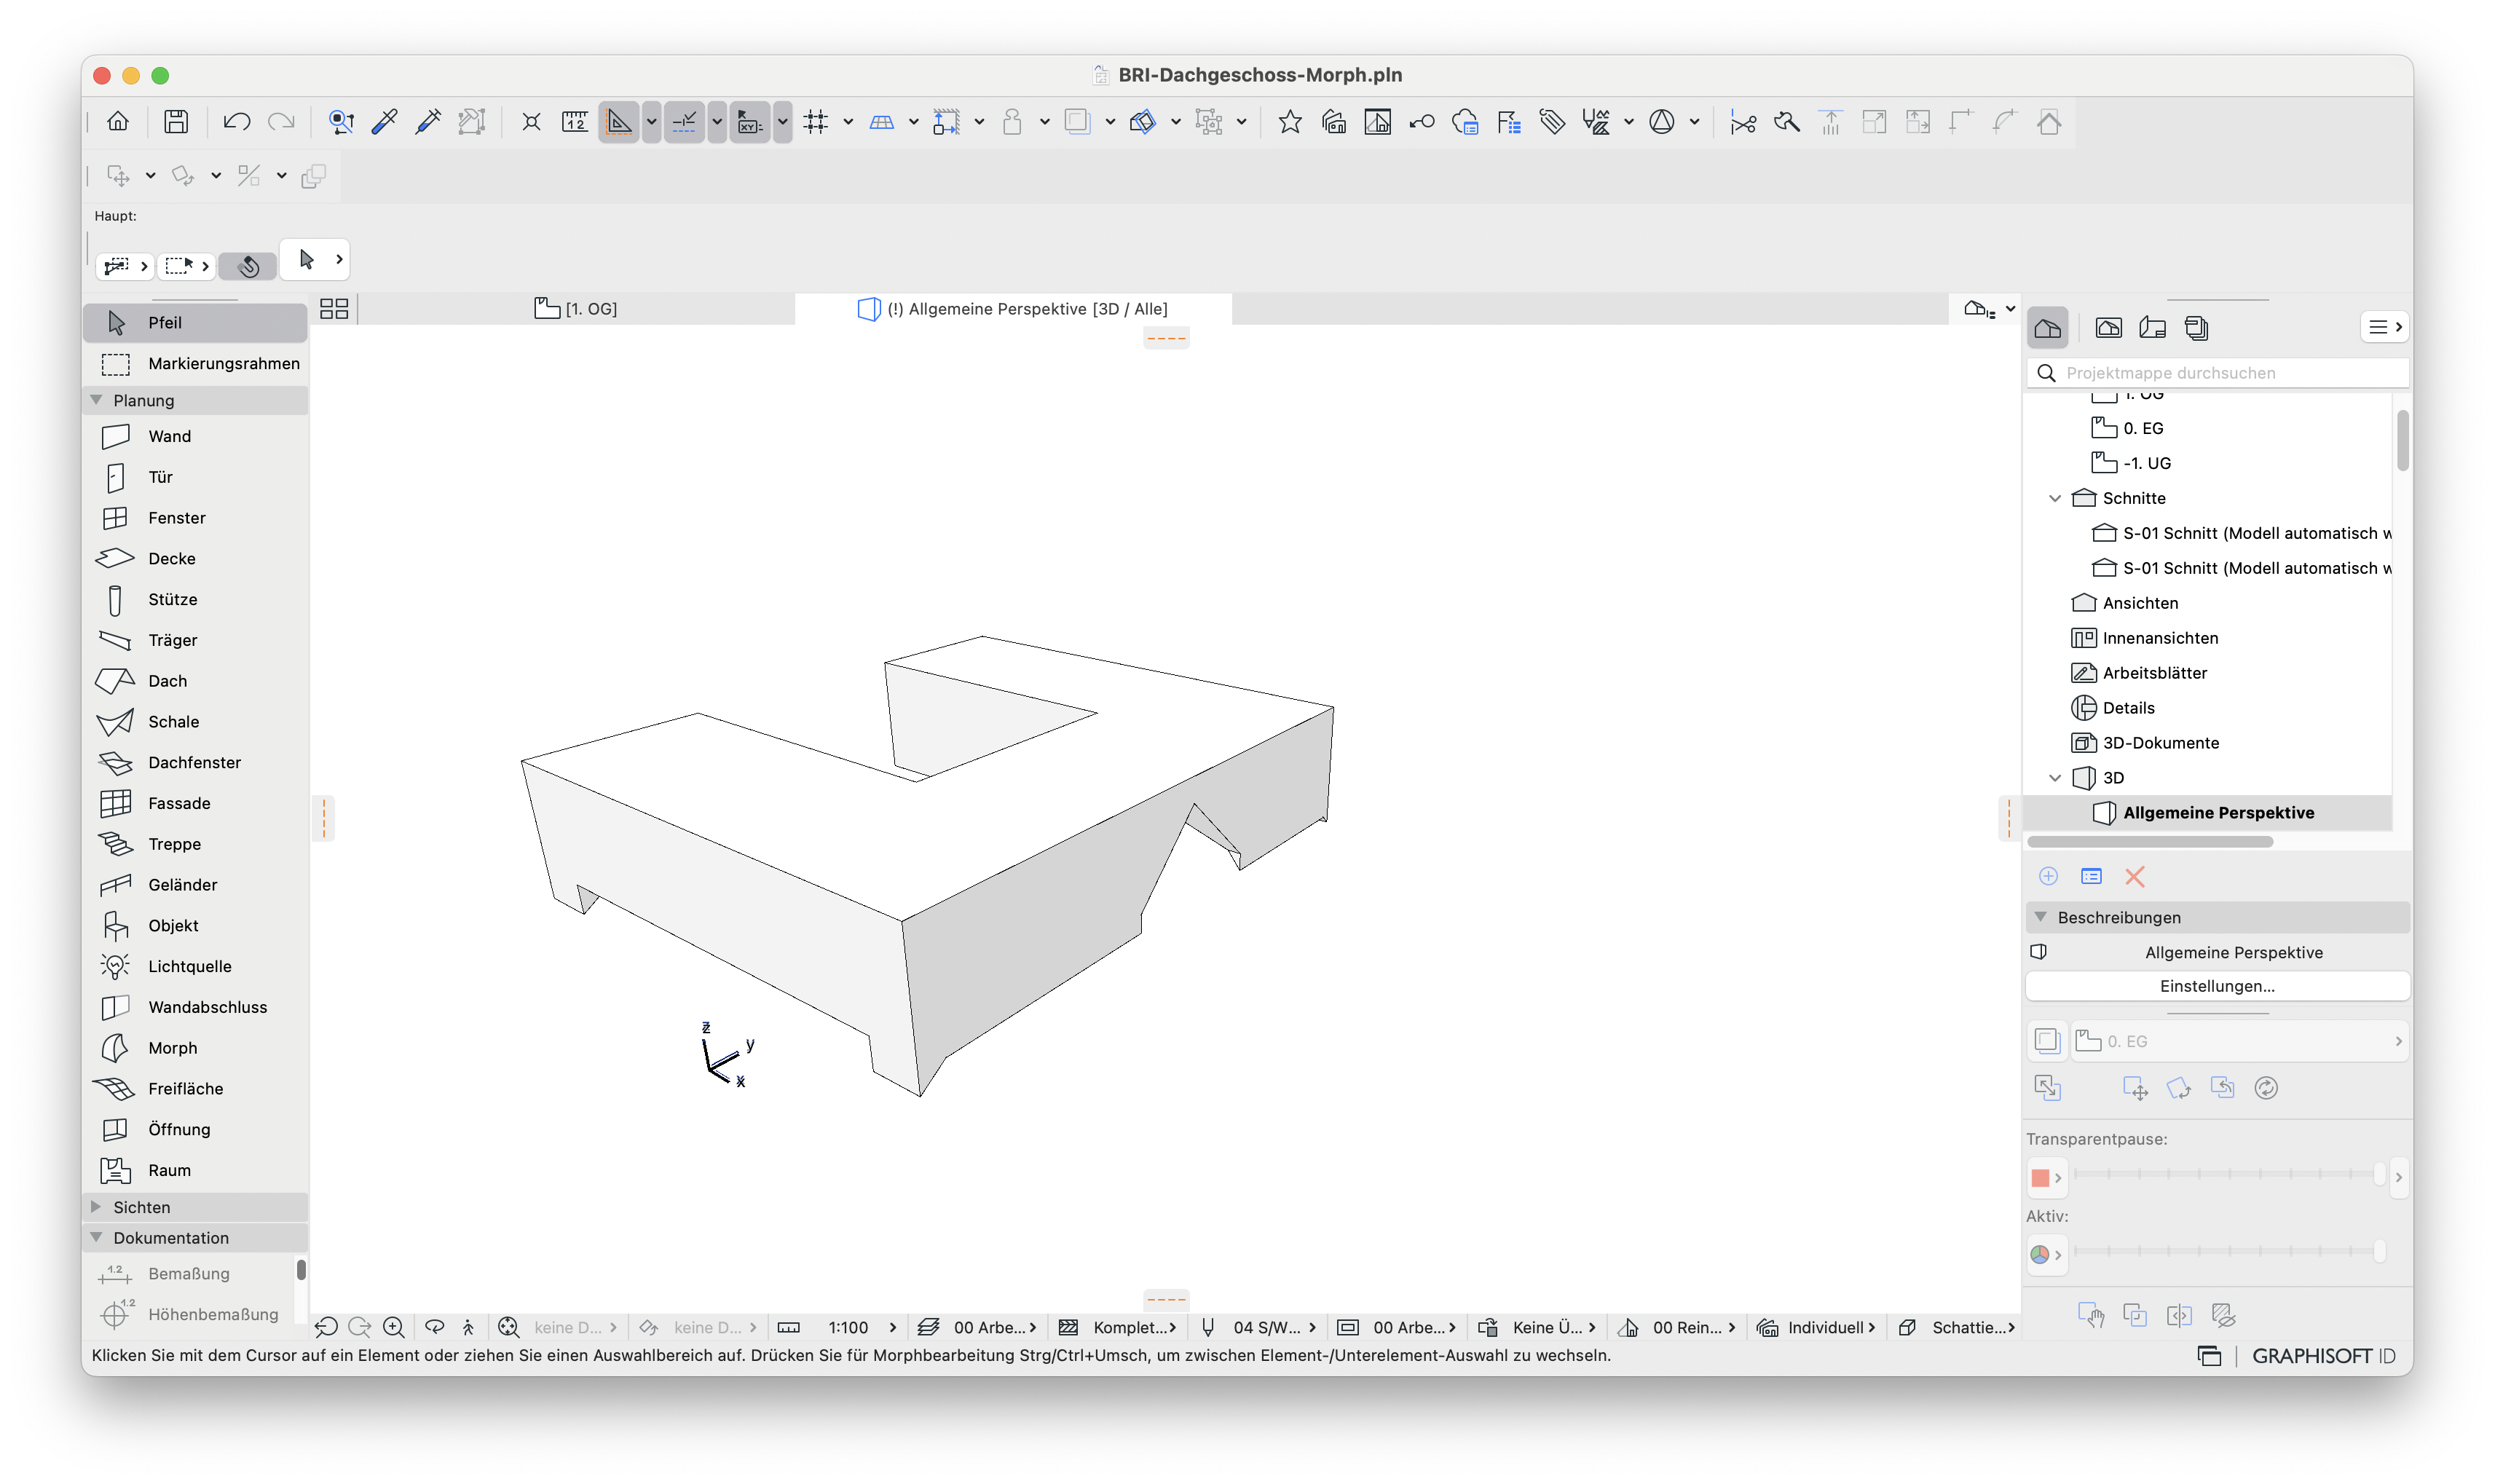Click the Einstellungen... button
The image size is (2495, 1484).
[x=2217, y=986]
